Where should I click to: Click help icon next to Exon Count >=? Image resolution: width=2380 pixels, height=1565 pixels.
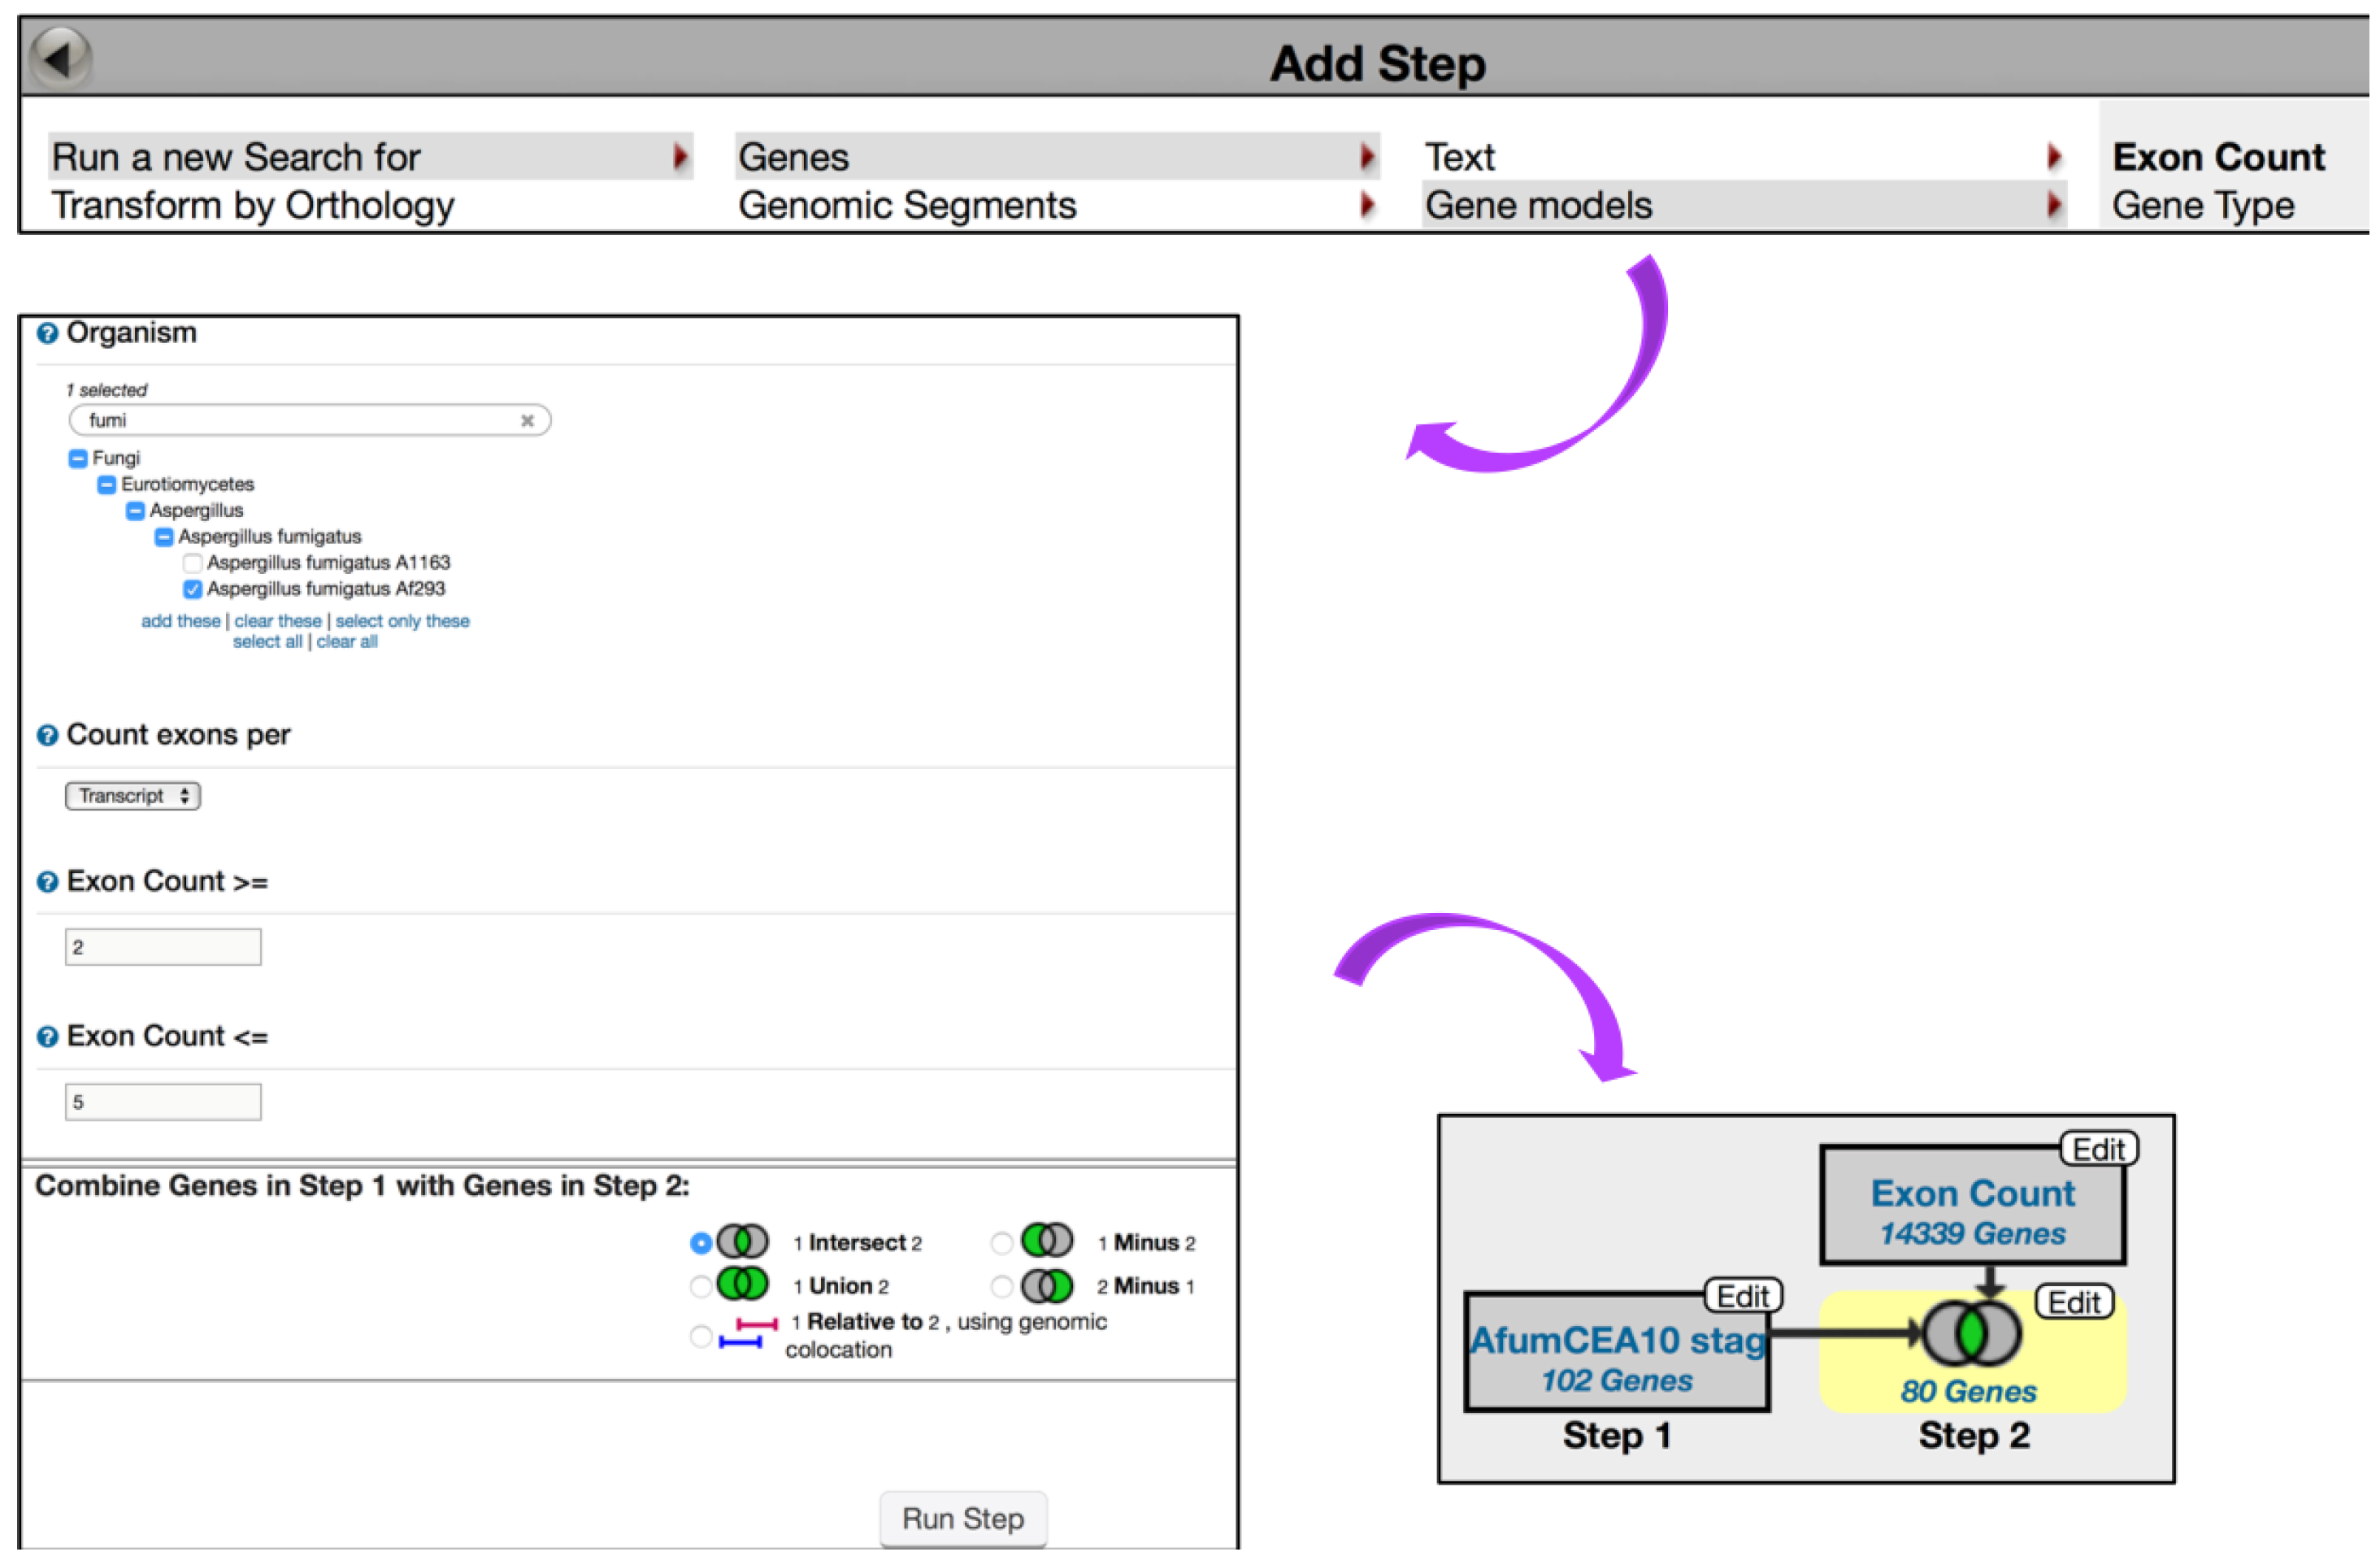47,882
